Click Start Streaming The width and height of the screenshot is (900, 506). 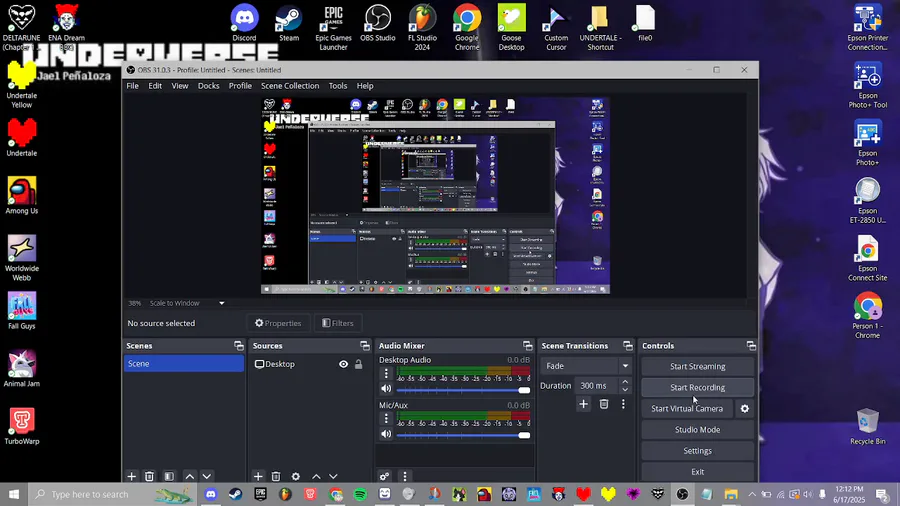pos(697,366)
